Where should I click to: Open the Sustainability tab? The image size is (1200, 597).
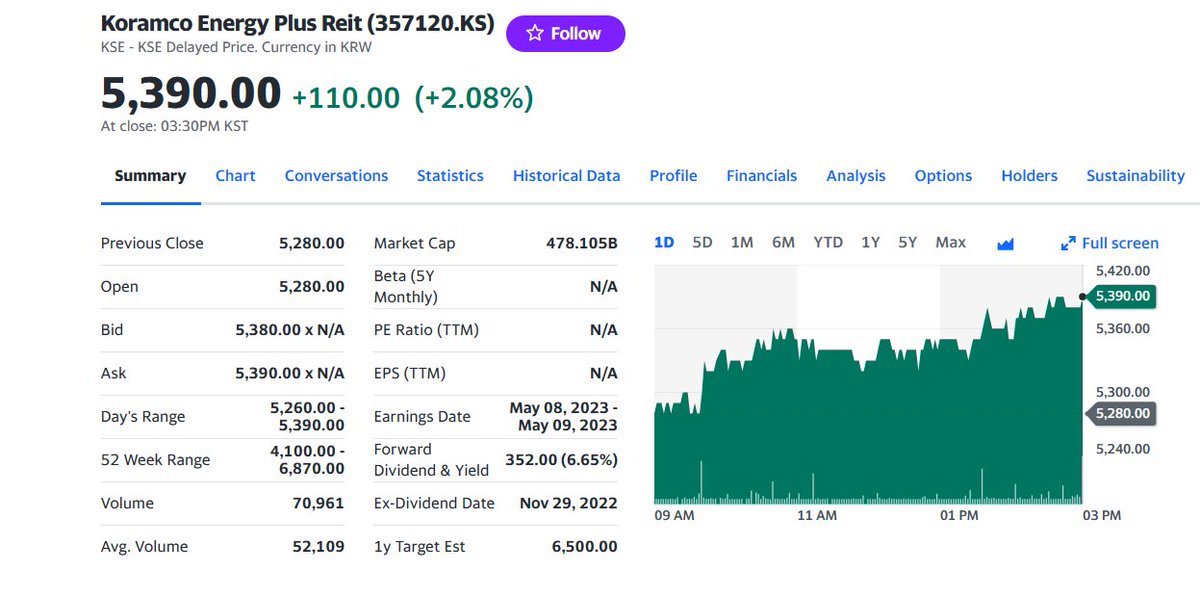click(x=1135, y=175)
